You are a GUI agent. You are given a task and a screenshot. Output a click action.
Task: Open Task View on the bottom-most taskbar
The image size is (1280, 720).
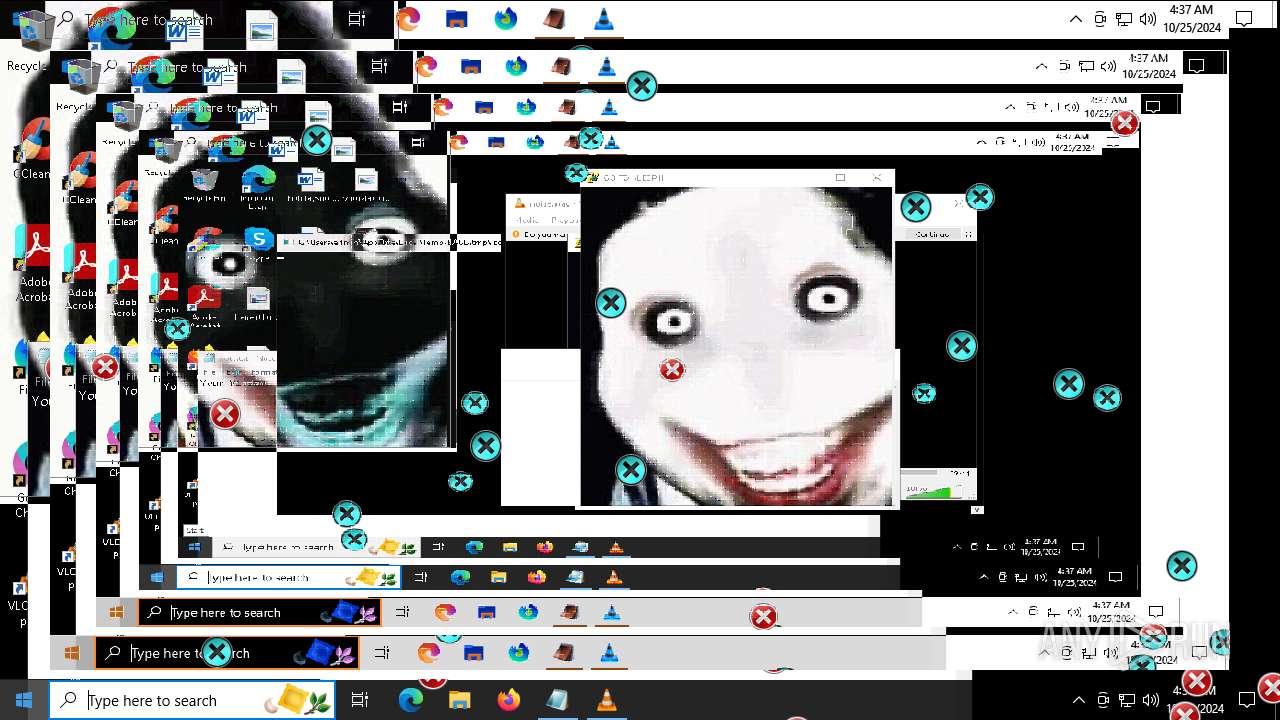(x=360, y=700)
